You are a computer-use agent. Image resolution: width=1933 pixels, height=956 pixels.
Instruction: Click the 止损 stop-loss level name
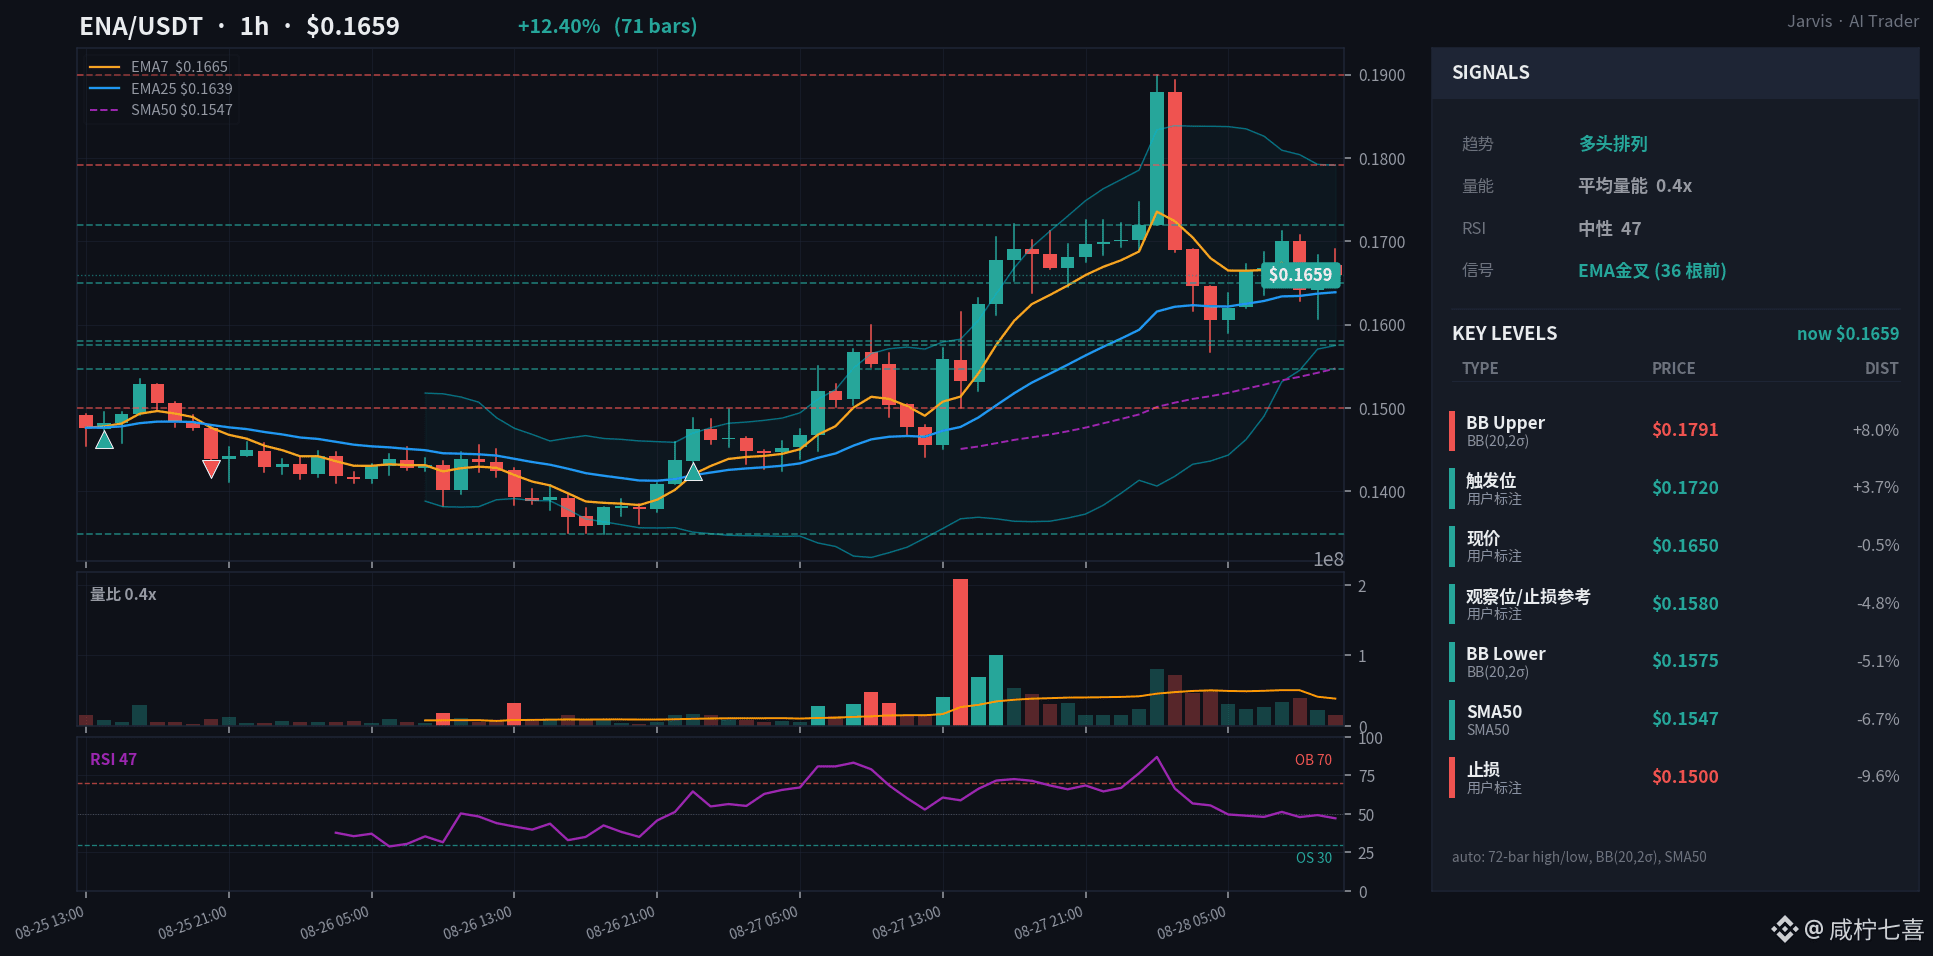pos(1483,769)
